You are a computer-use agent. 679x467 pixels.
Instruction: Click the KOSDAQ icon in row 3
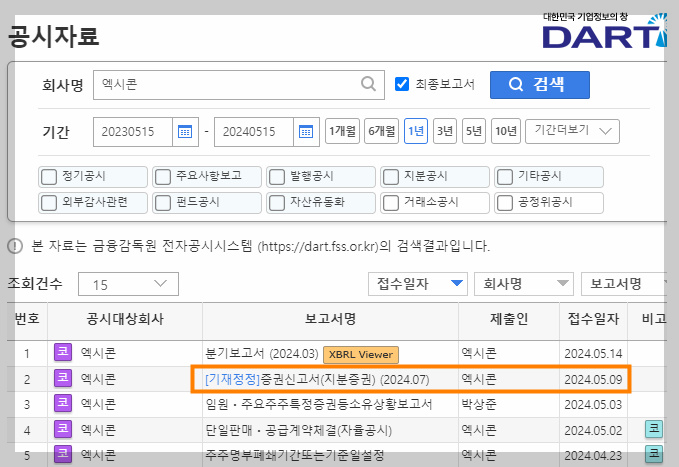pos(63,403)
